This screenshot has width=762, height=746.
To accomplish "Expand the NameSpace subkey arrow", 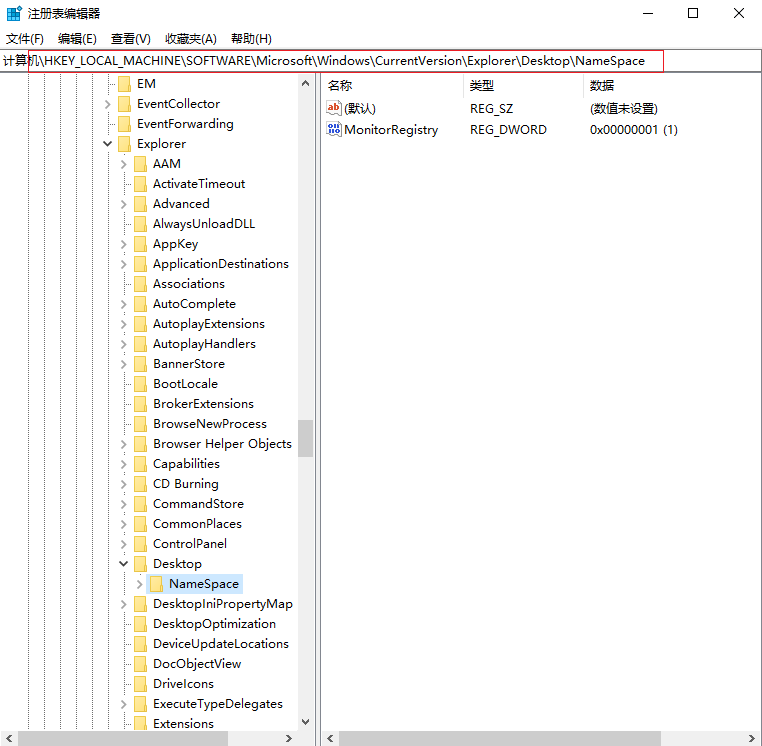I will click(x=139, y=584).
